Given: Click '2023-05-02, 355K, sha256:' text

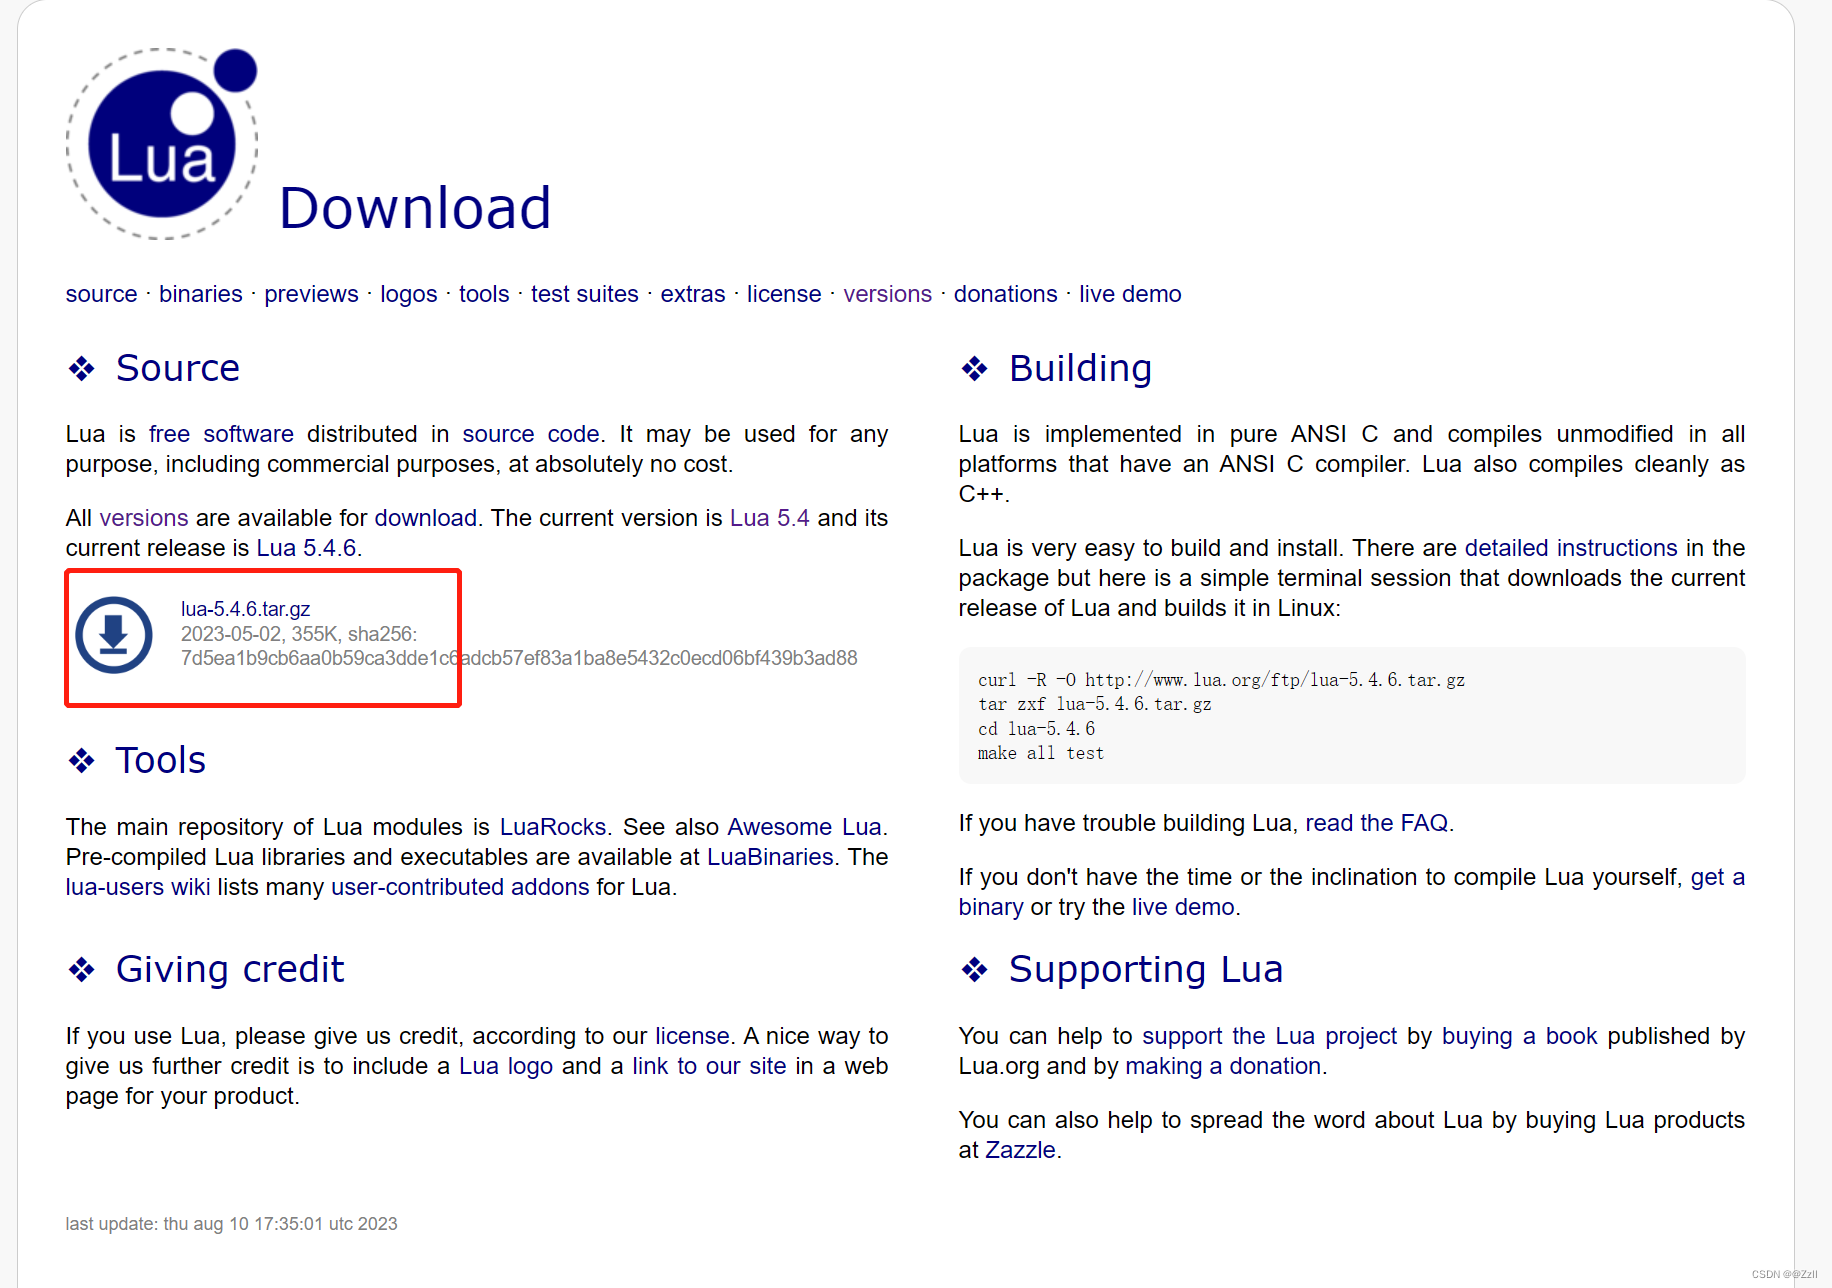Looking at the screenshot, I should tap(299, 634).
